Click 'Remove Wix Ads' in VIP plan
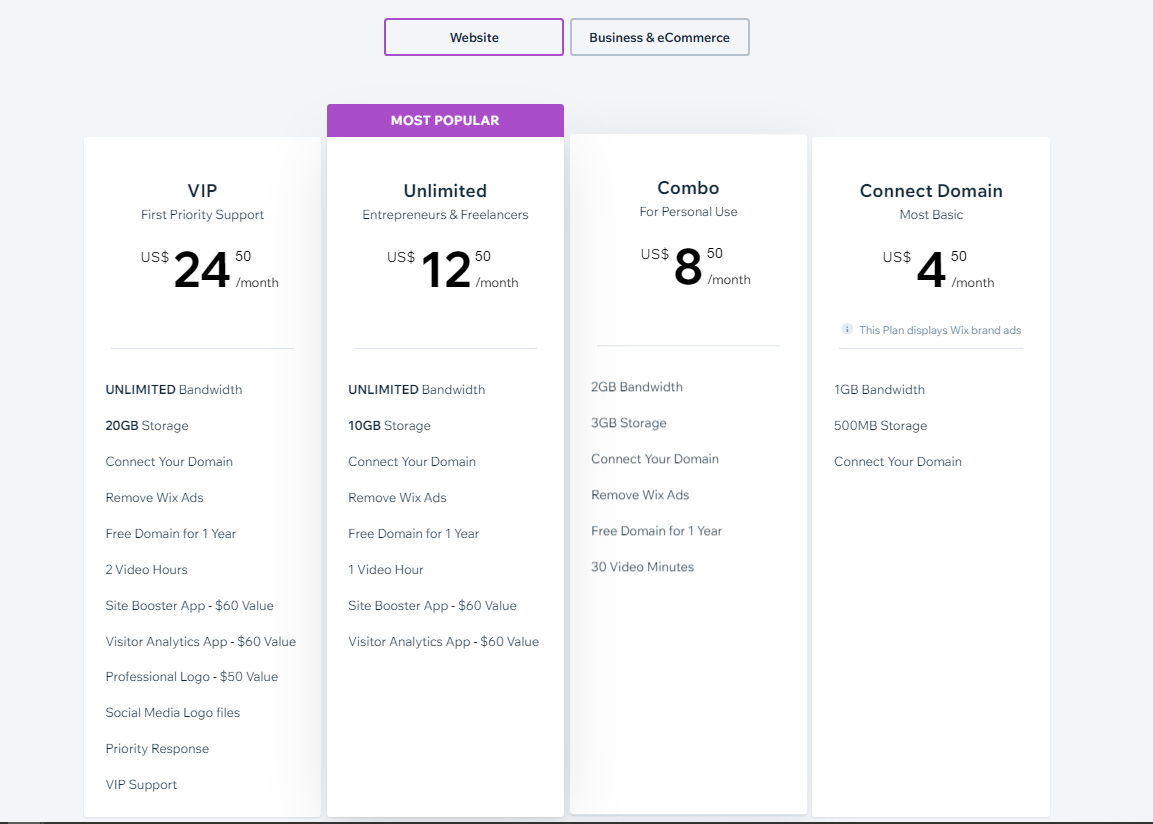 (154, 498)
